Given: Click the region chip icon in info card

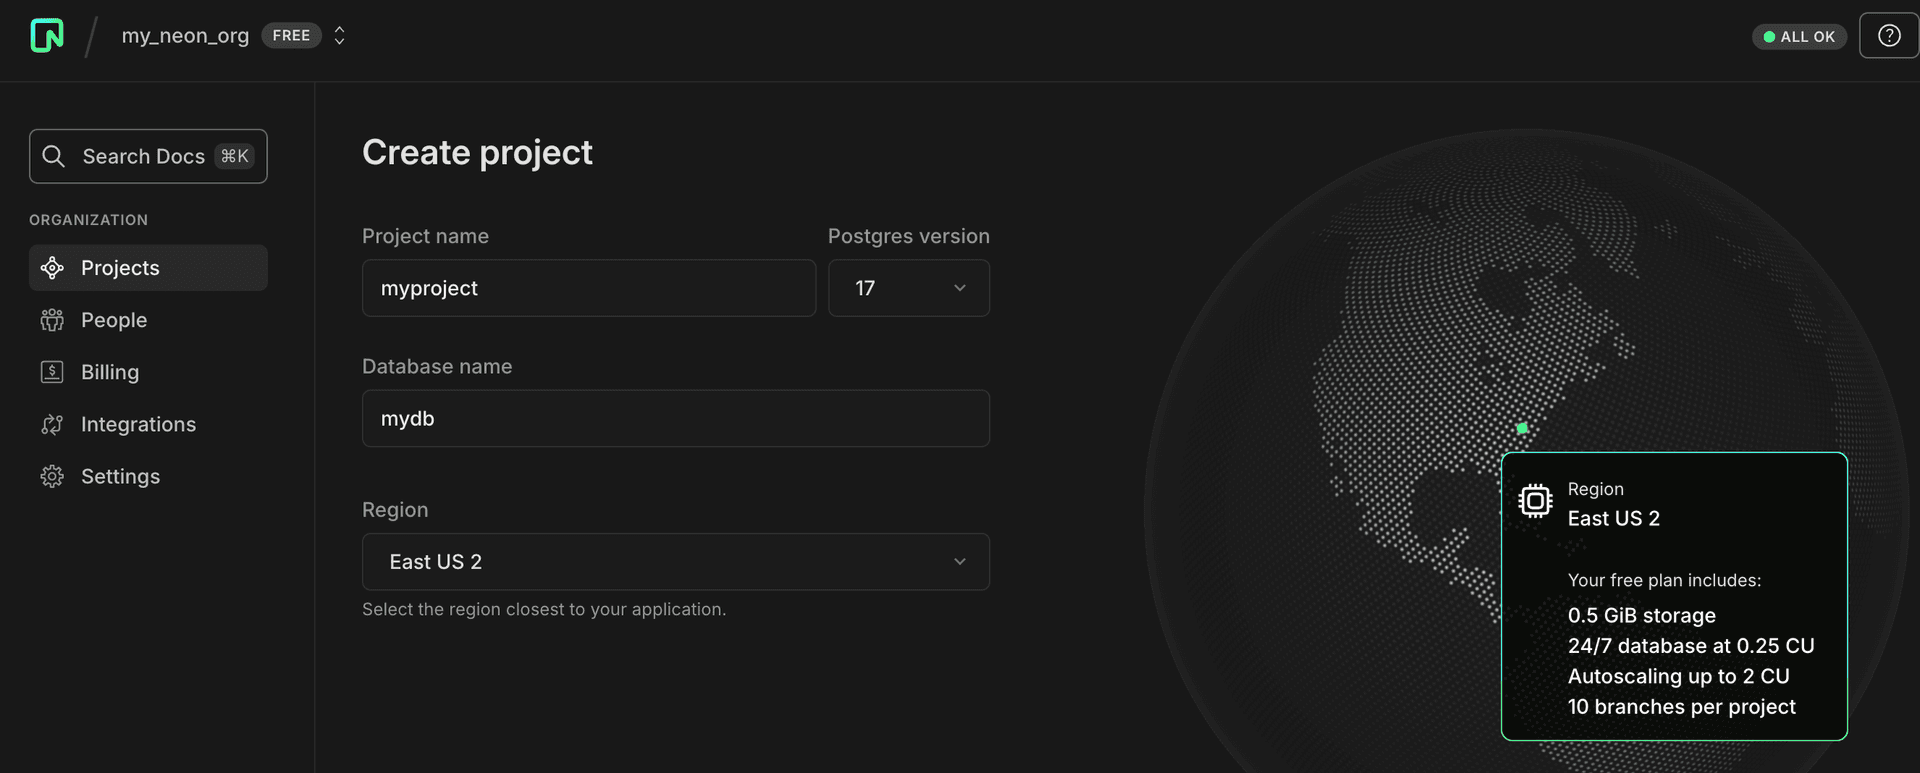Looking at the screenshot, I should 1535,500.
